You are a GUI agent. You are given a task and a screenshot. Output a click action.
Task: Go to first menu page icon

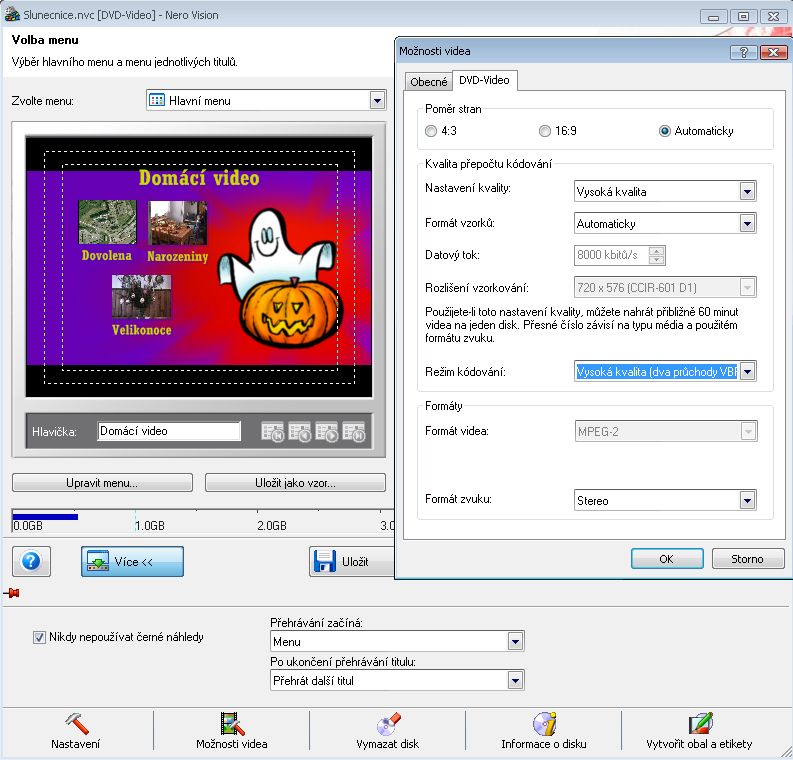coord(273,432)
